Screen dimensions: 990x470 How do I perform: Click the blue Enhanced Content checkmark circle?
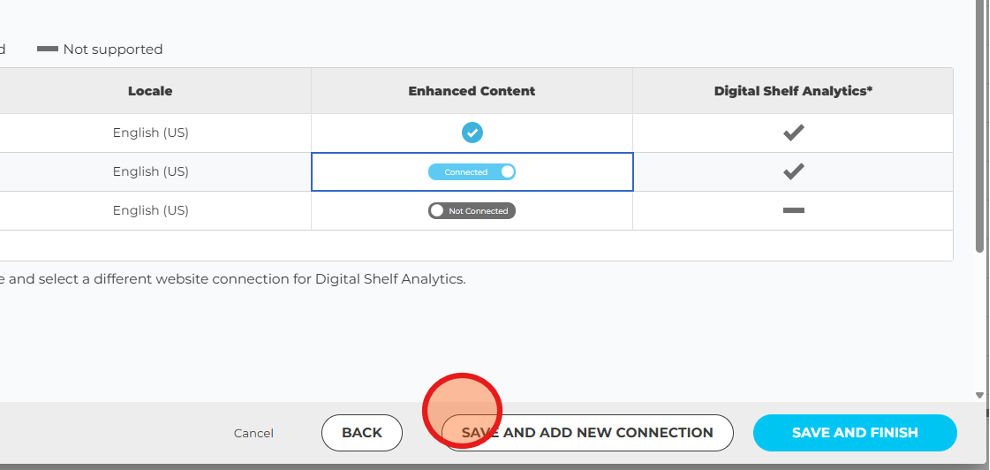click(x=472, y=133)
